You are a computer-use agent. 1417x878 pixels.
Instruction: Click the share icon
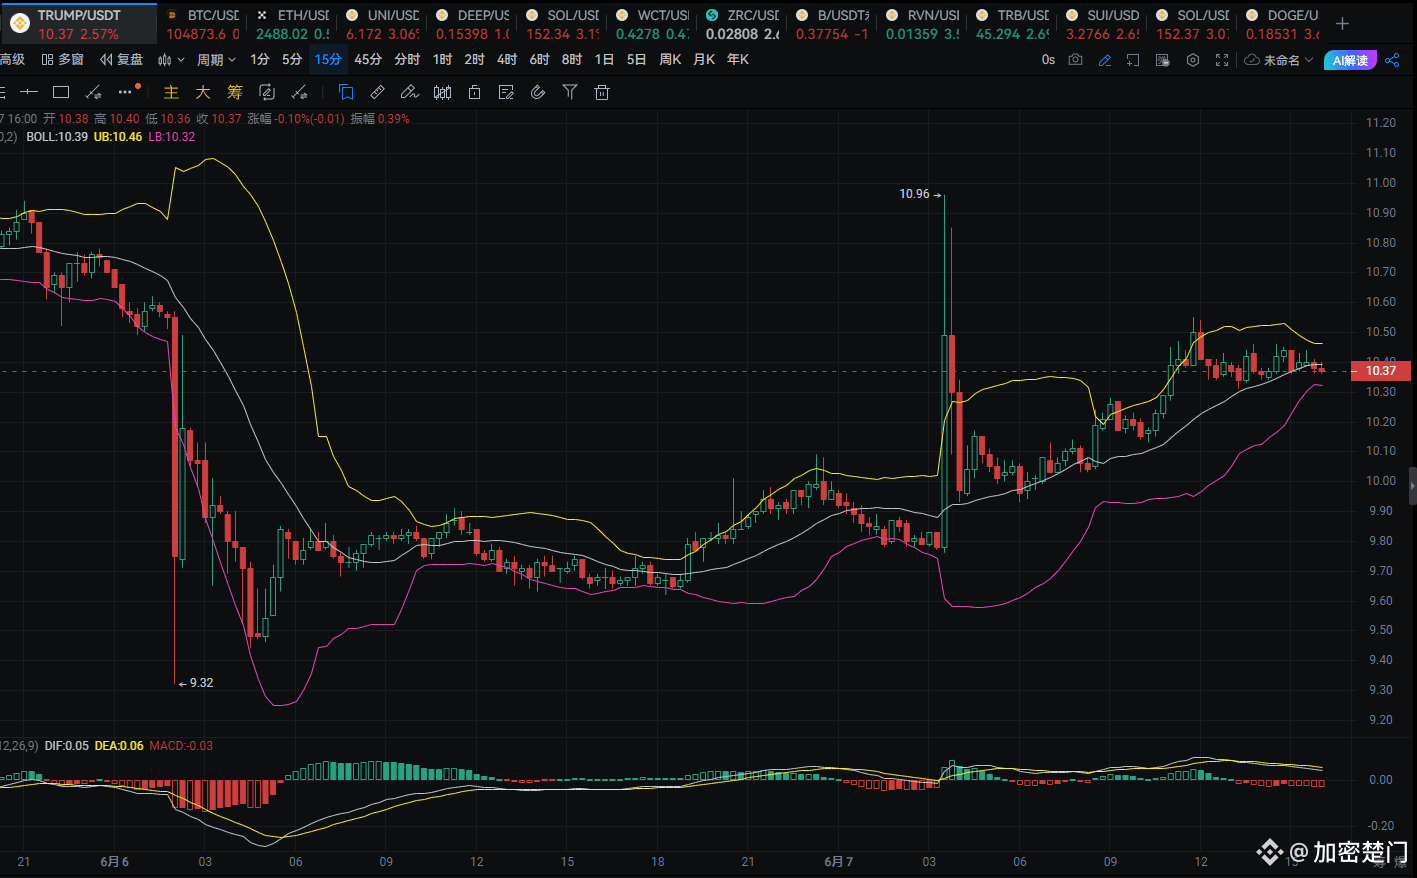(x=1392, y=60)
